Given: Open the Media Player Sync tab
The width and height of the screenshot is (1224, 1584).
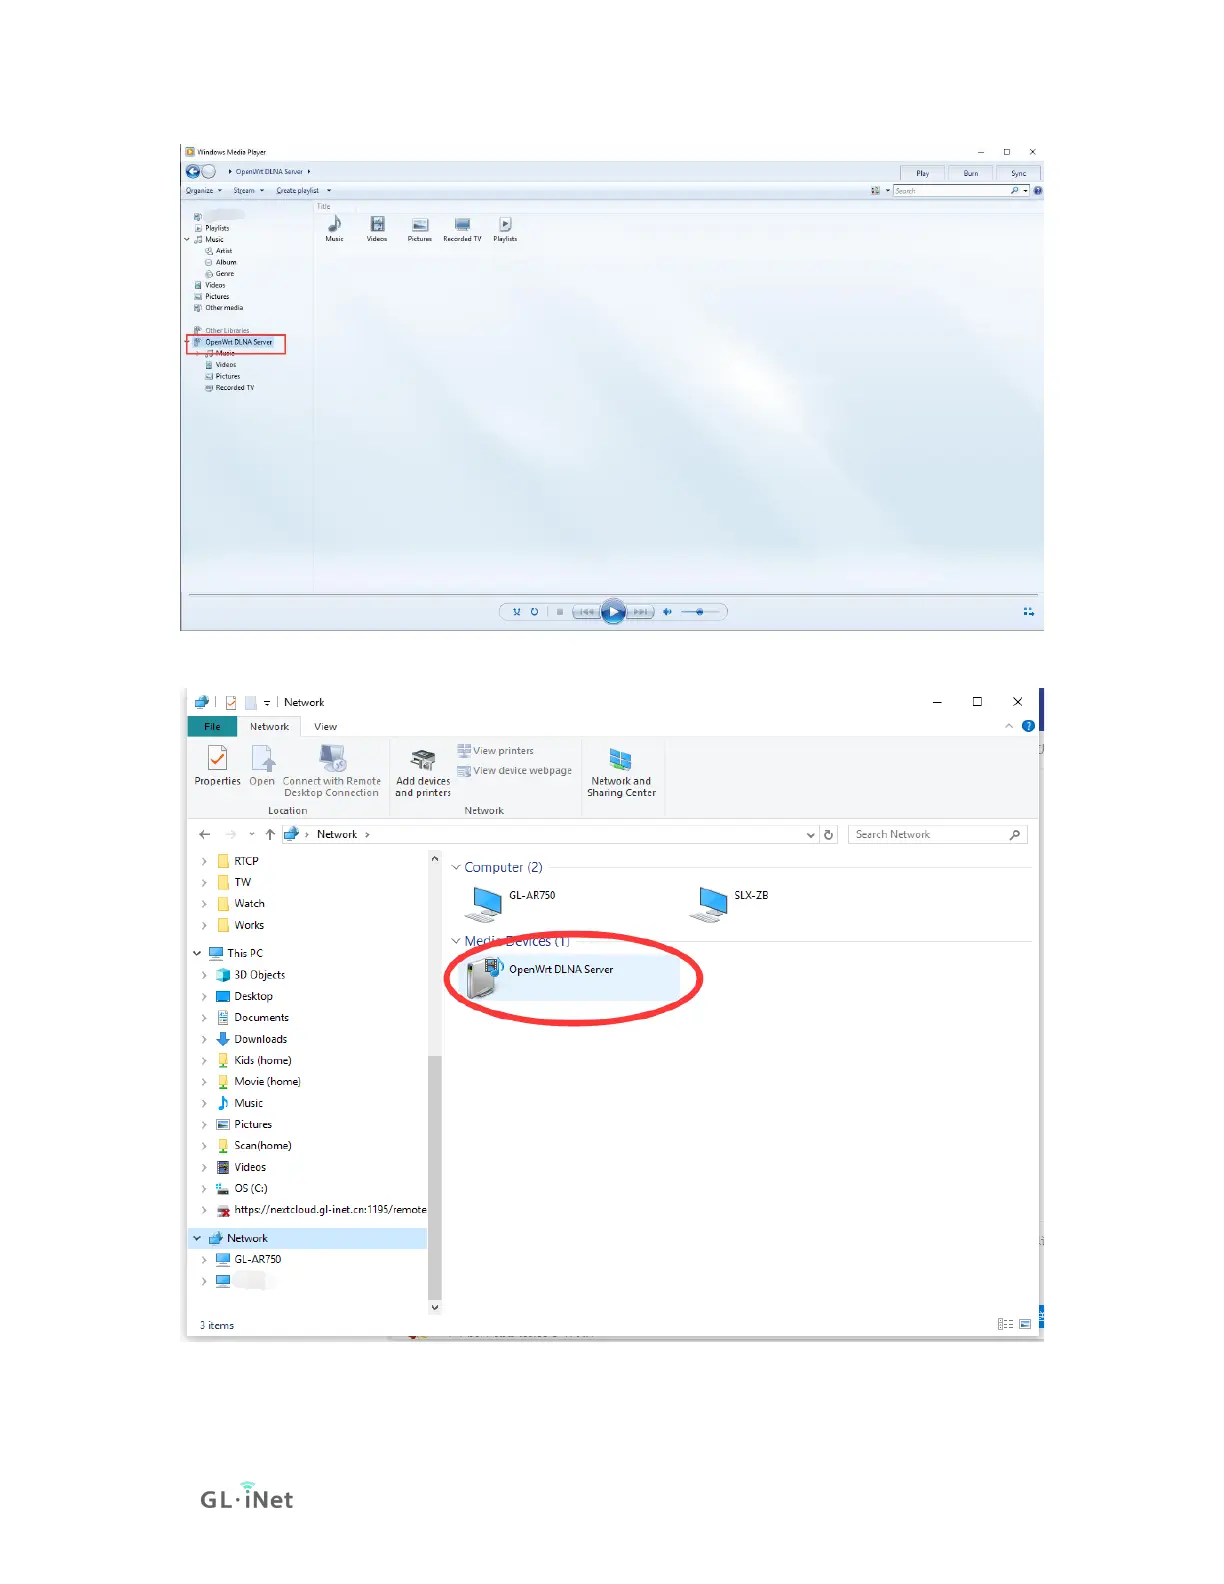Looking at the screenshot, I should click(1018, 173).
